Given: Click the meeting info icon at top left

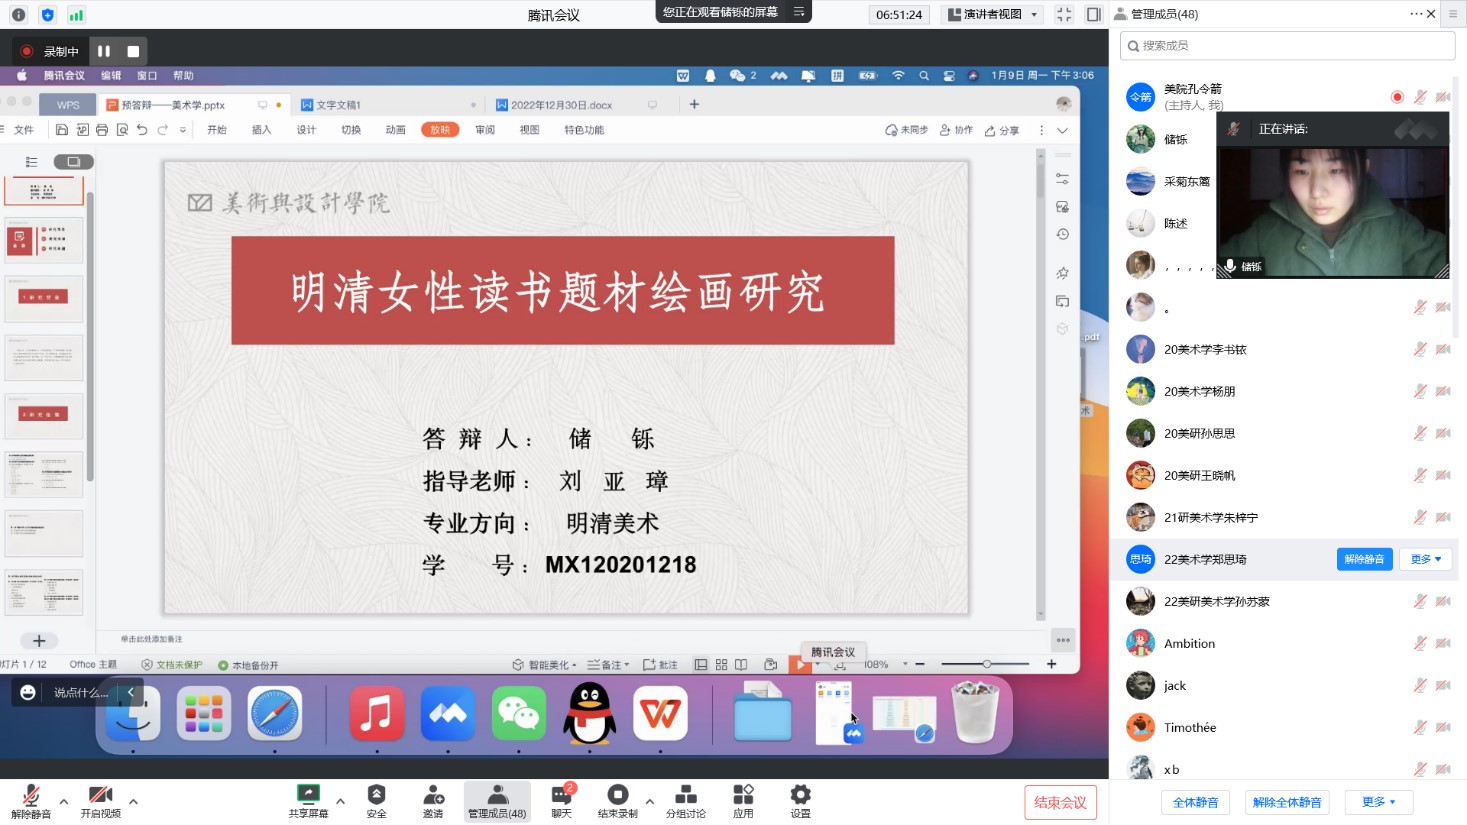Looking at the screenshot, I should point(18,15).
